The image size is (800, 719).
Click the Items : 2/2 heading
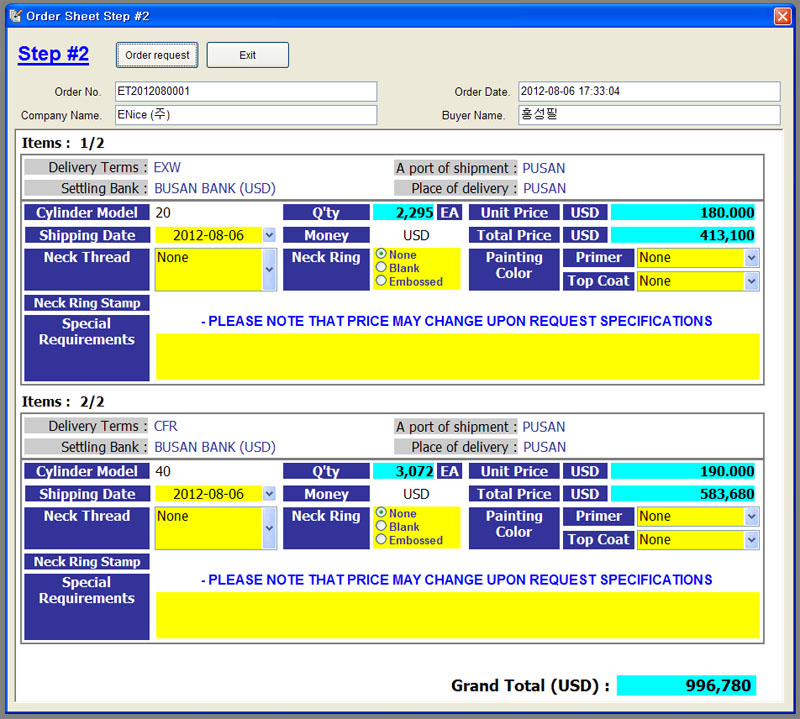[x=63, y=402]
